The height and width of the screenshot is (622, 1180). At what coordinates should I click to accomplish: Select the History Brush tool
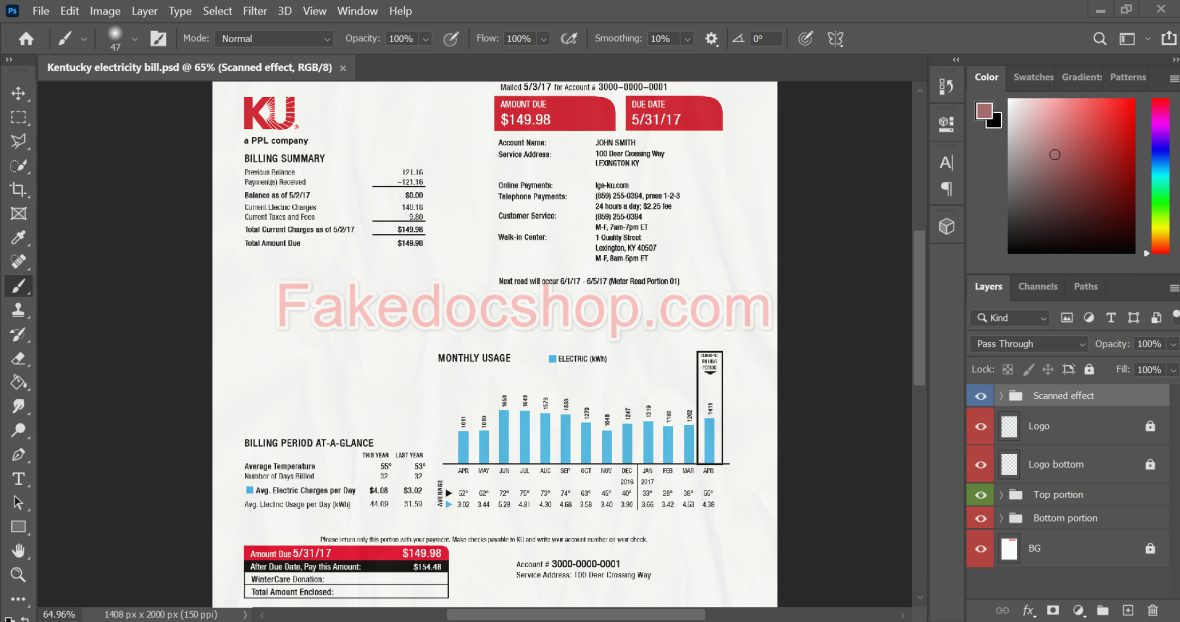coord(19,334)
